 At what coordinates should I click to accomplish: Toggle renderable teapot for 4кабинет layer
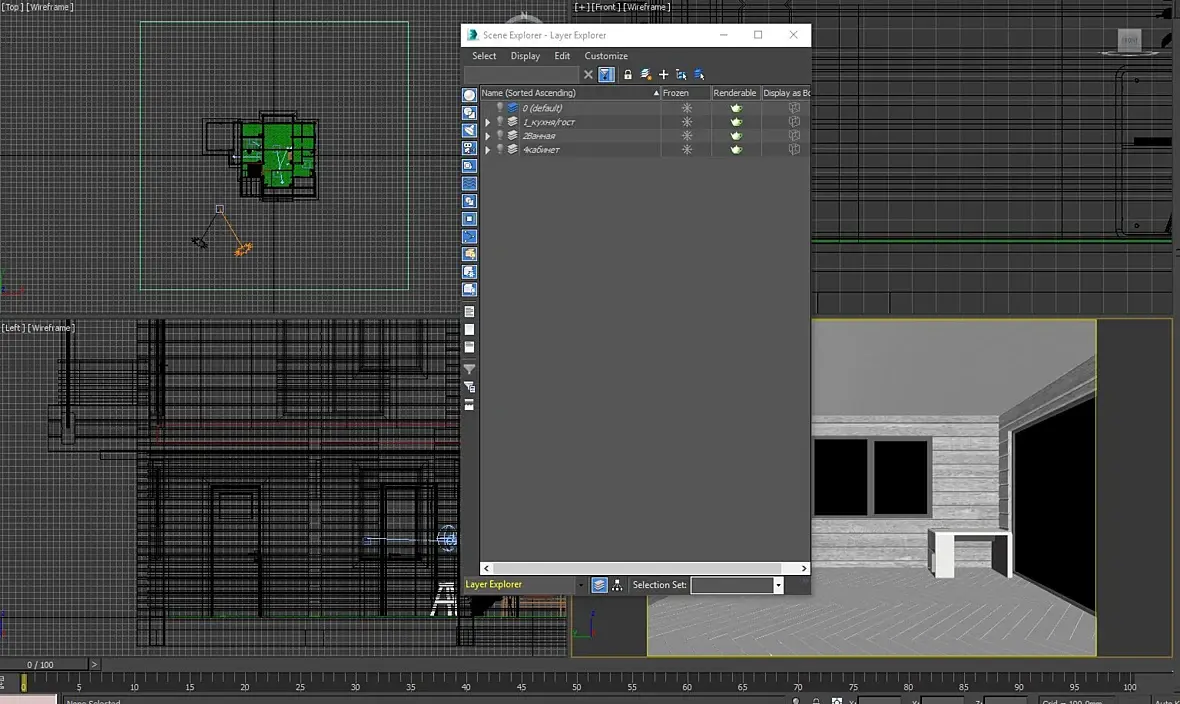click(736, 150)
